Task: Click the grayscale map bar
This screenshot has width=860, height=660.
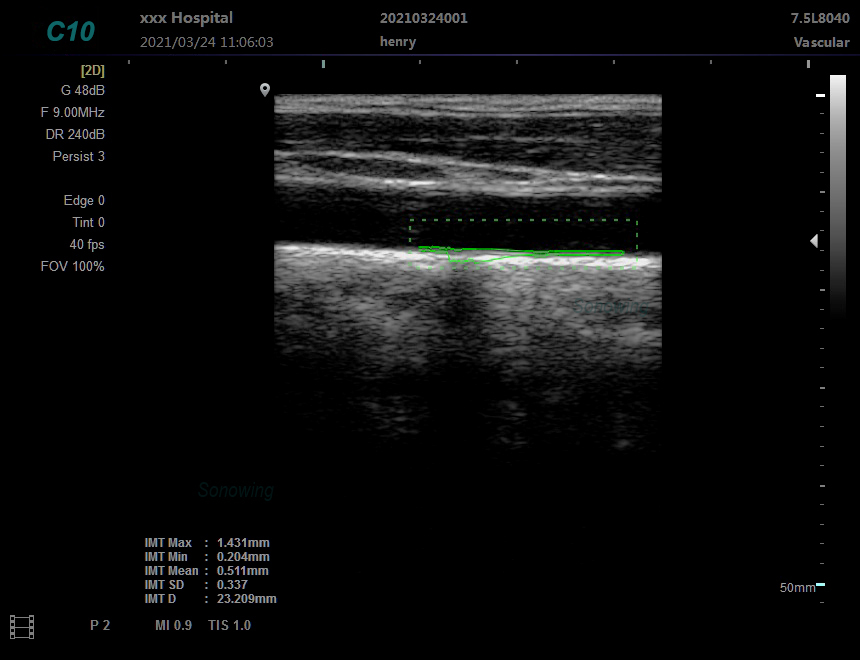Action: tap(837, 195)
